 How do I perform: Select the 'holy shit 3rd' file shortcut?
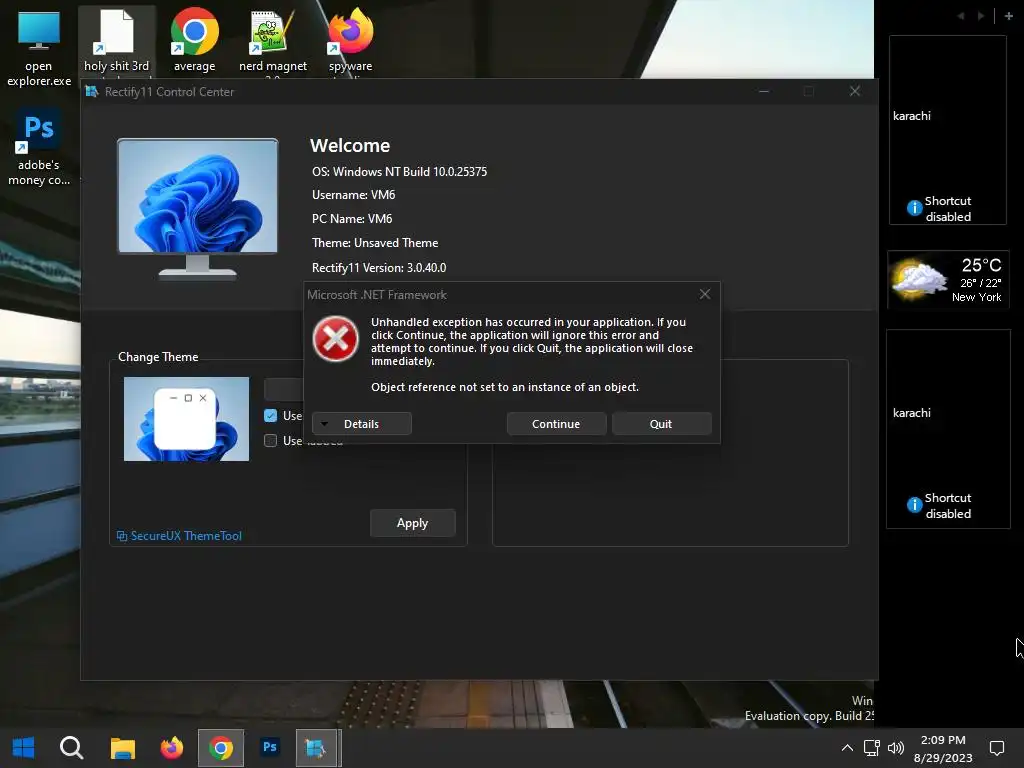[x=116, y=42]
